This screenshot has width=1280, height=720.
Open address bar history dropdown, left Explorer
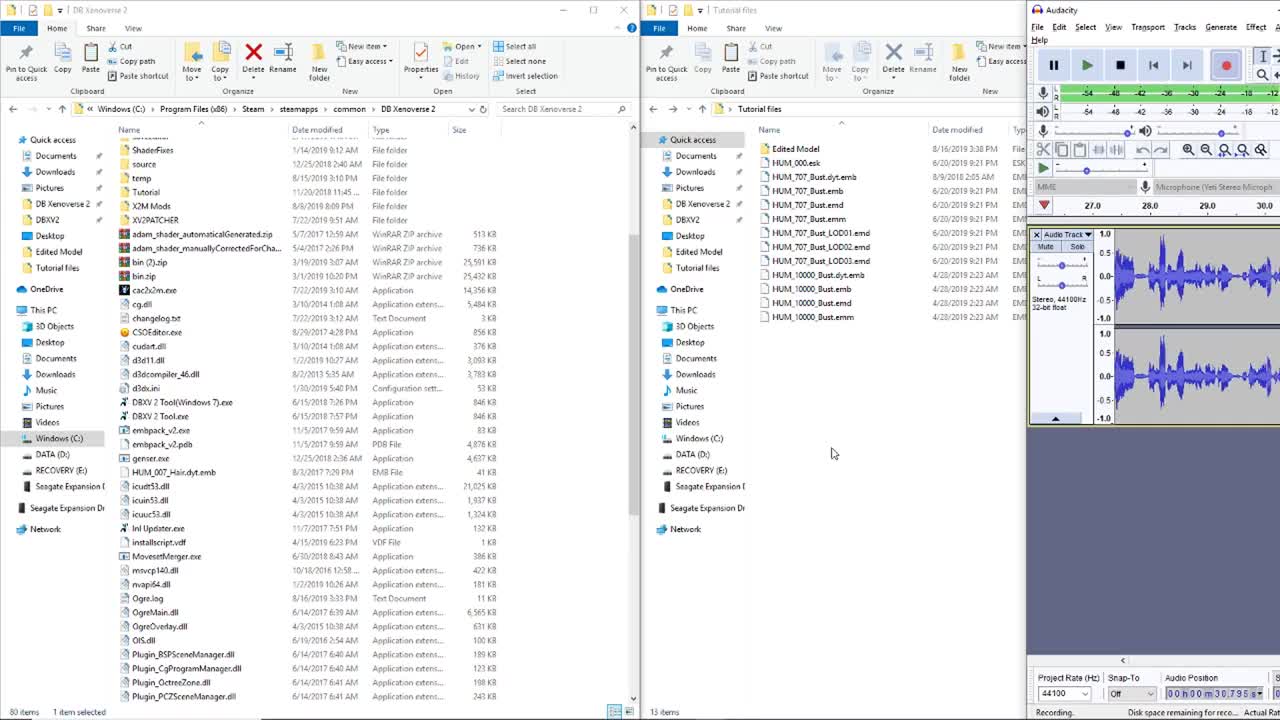point(470,109)
